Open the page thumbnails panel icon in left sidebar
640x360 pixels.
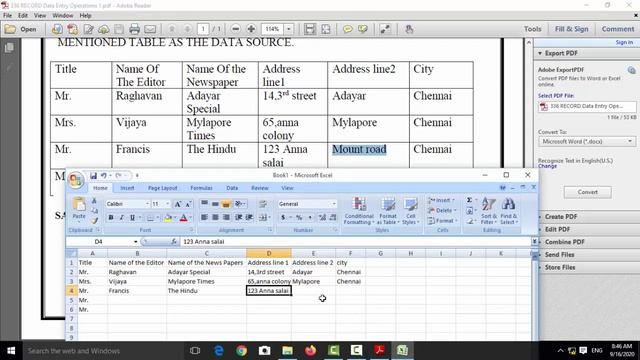point(9,48)
